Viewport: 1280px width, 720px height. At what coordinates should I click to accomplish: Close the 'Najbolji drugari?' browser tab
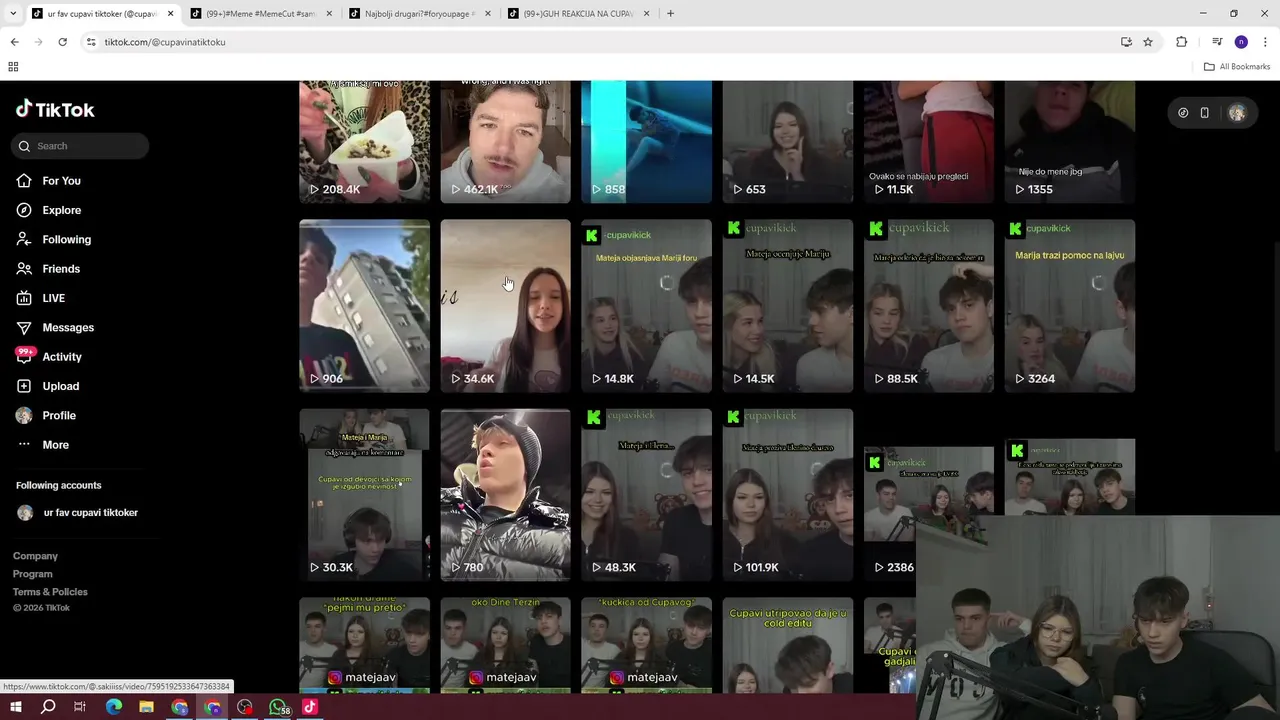coord(487,14)
